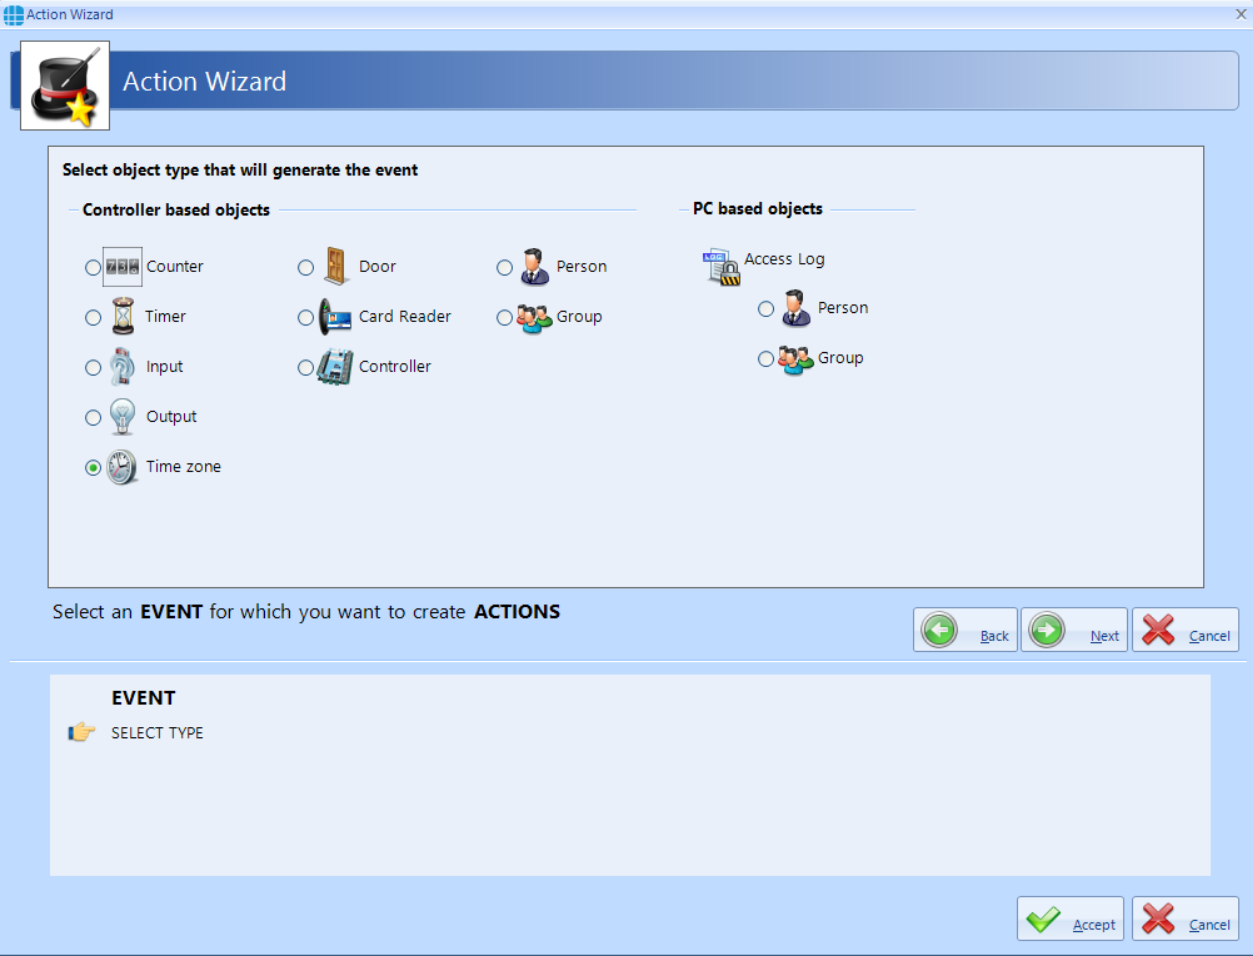Select the Timer radio button
This screenshot has width=1253, height=956.
(x=93, y=317)
